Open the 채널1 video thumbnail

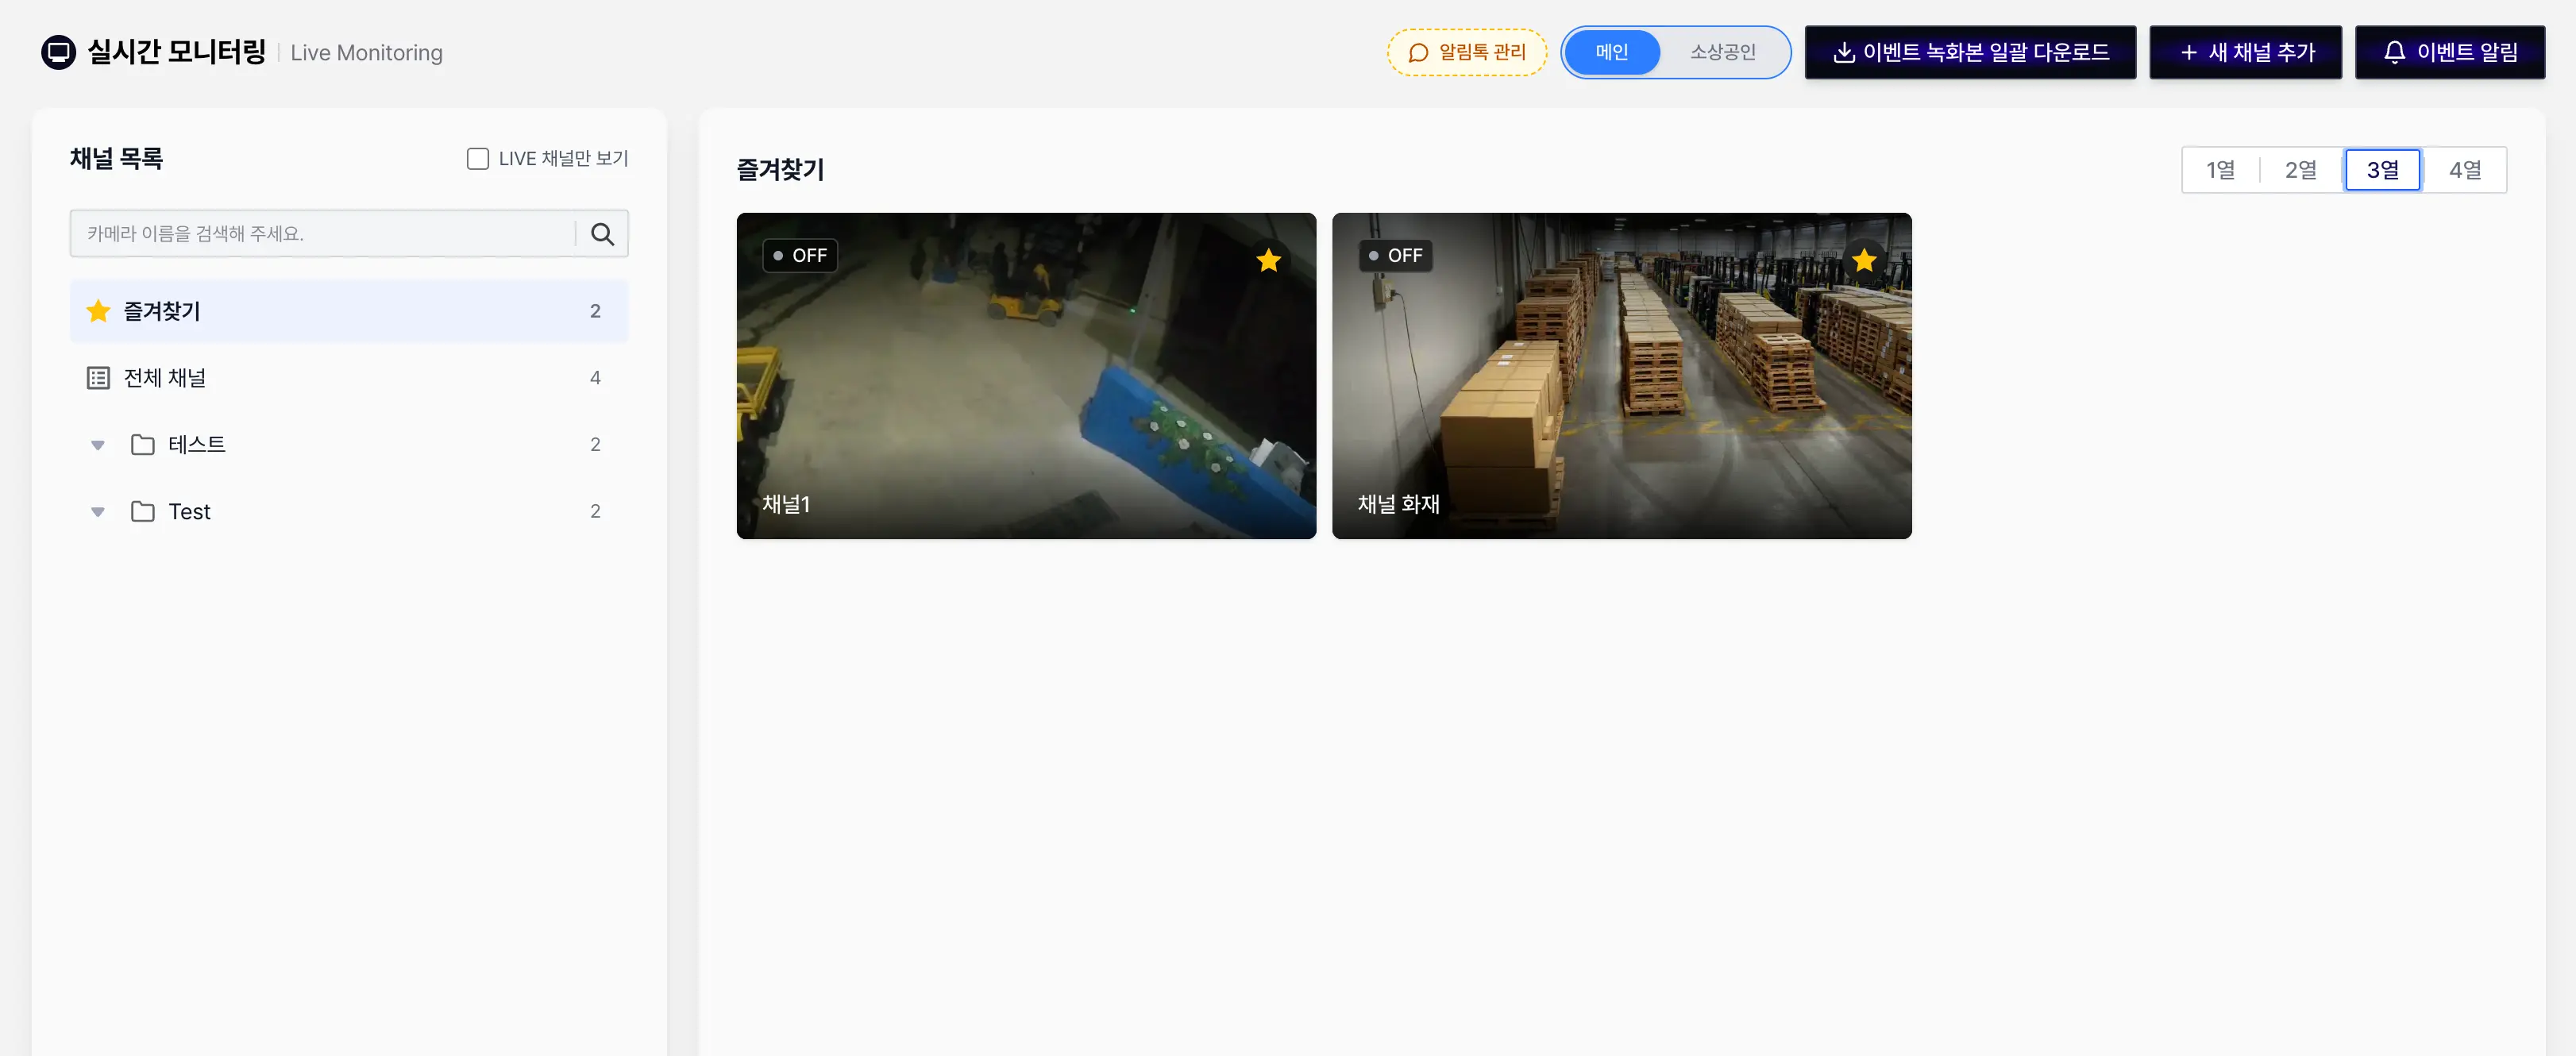pyautogui.click(x=1026, y=376)
